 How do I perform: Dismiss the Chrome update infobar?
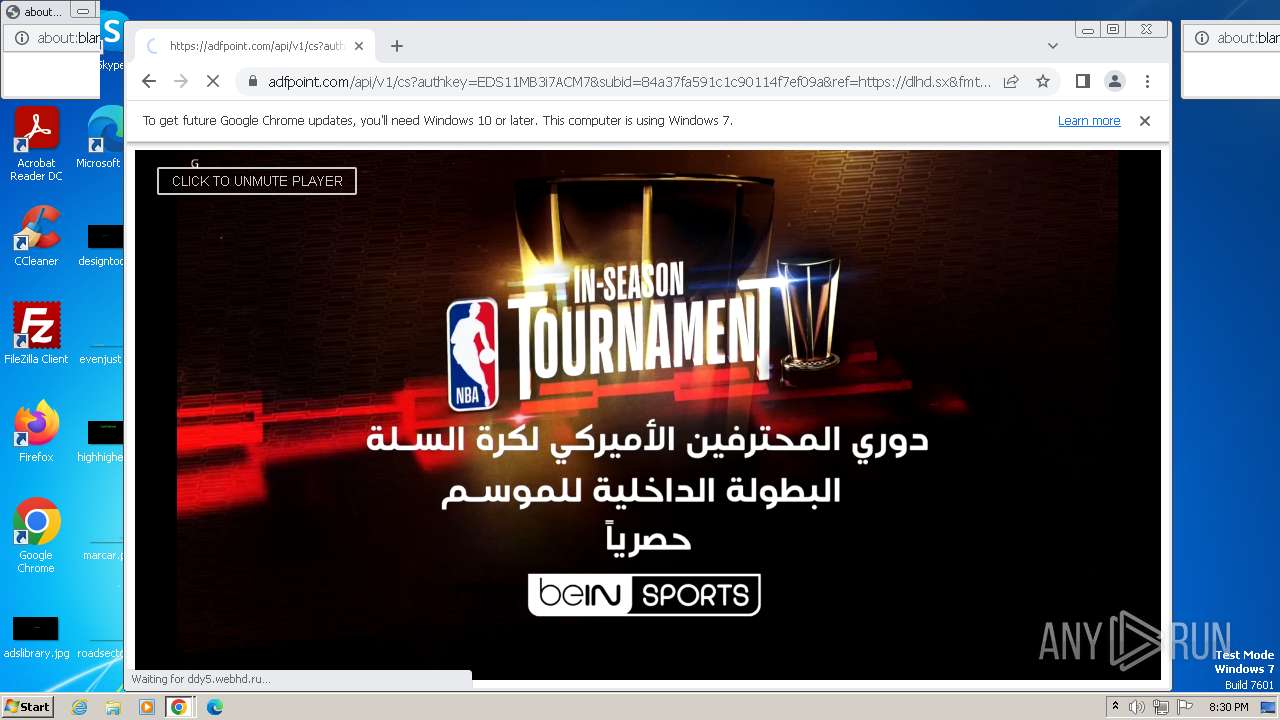point(1145,121)
